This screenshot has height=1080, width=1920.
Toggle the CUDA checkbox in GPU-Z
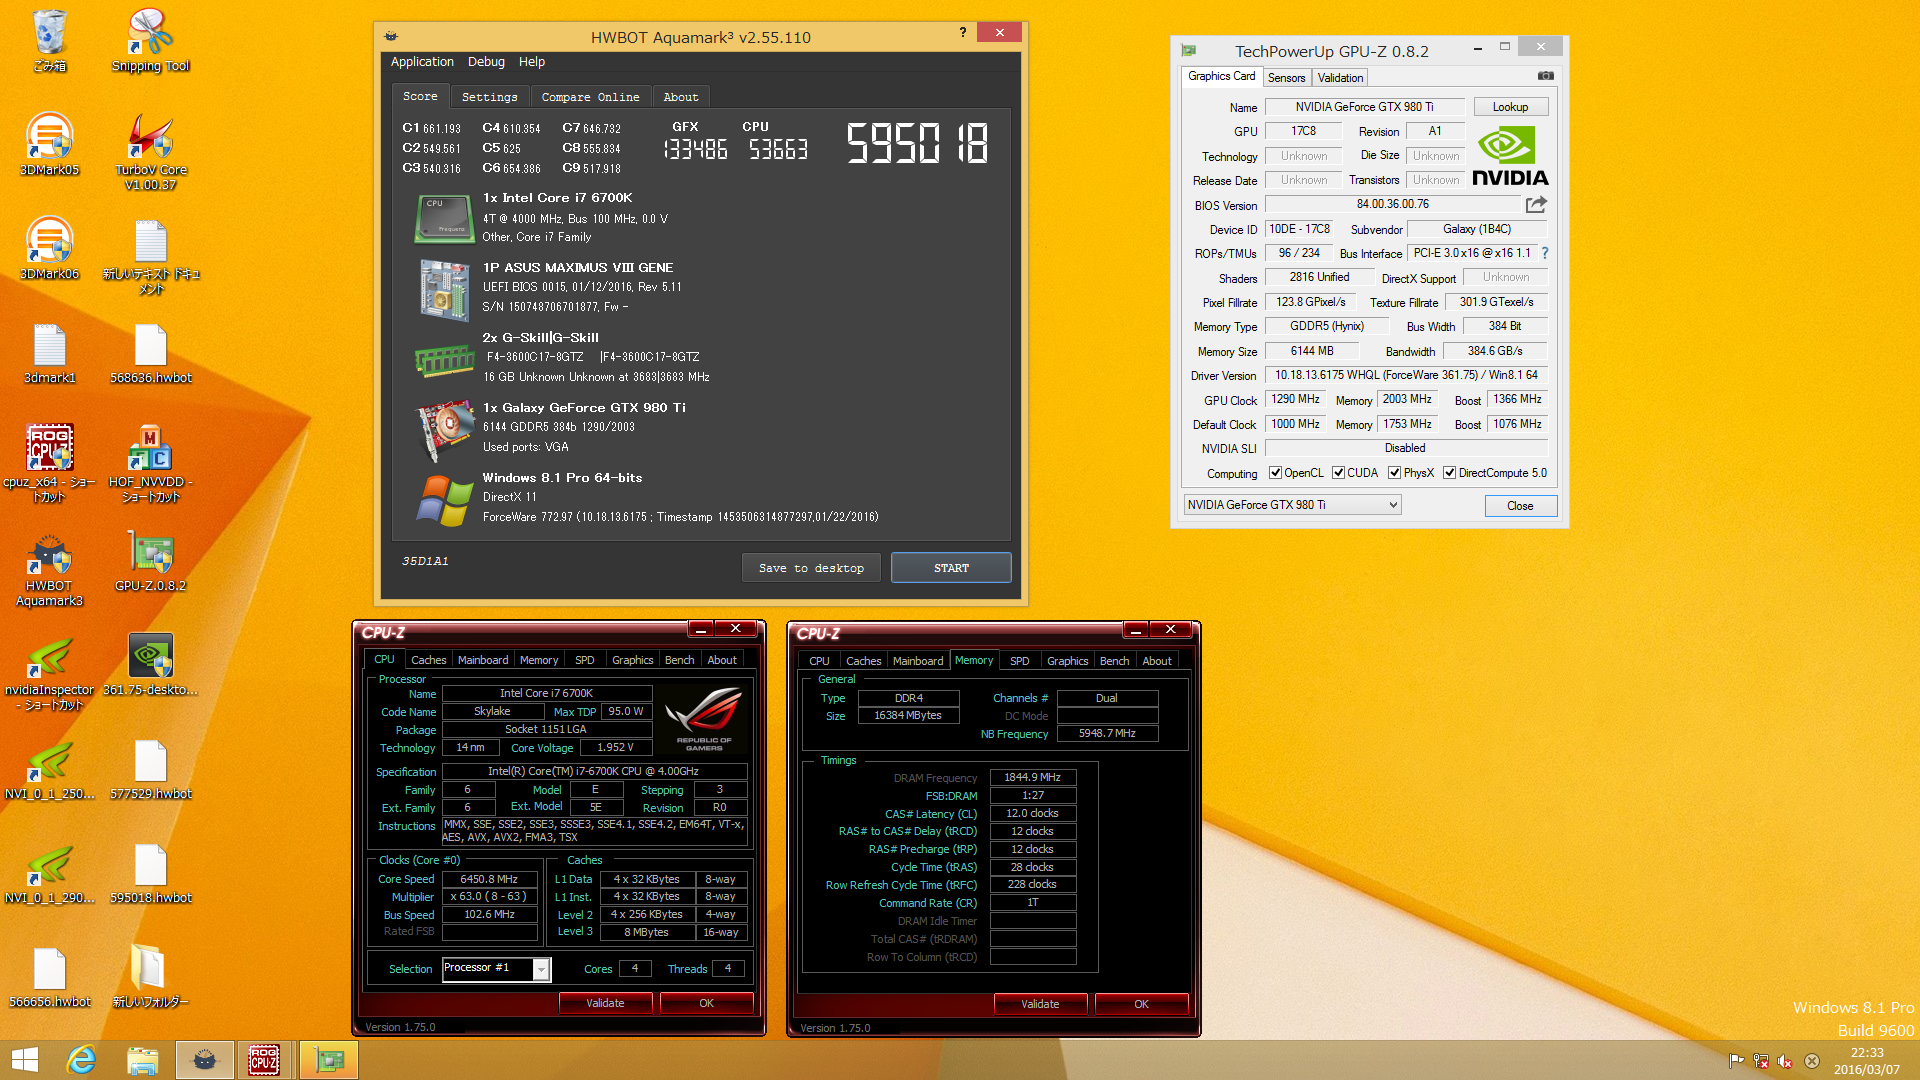[1338, 473]
